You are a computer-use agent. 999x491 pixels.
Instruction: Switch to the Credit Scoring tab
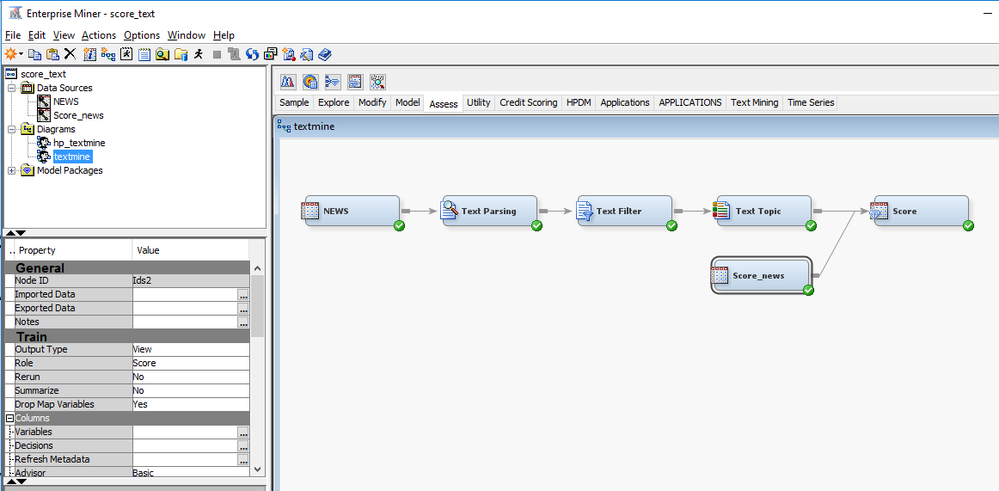(528, 103)
